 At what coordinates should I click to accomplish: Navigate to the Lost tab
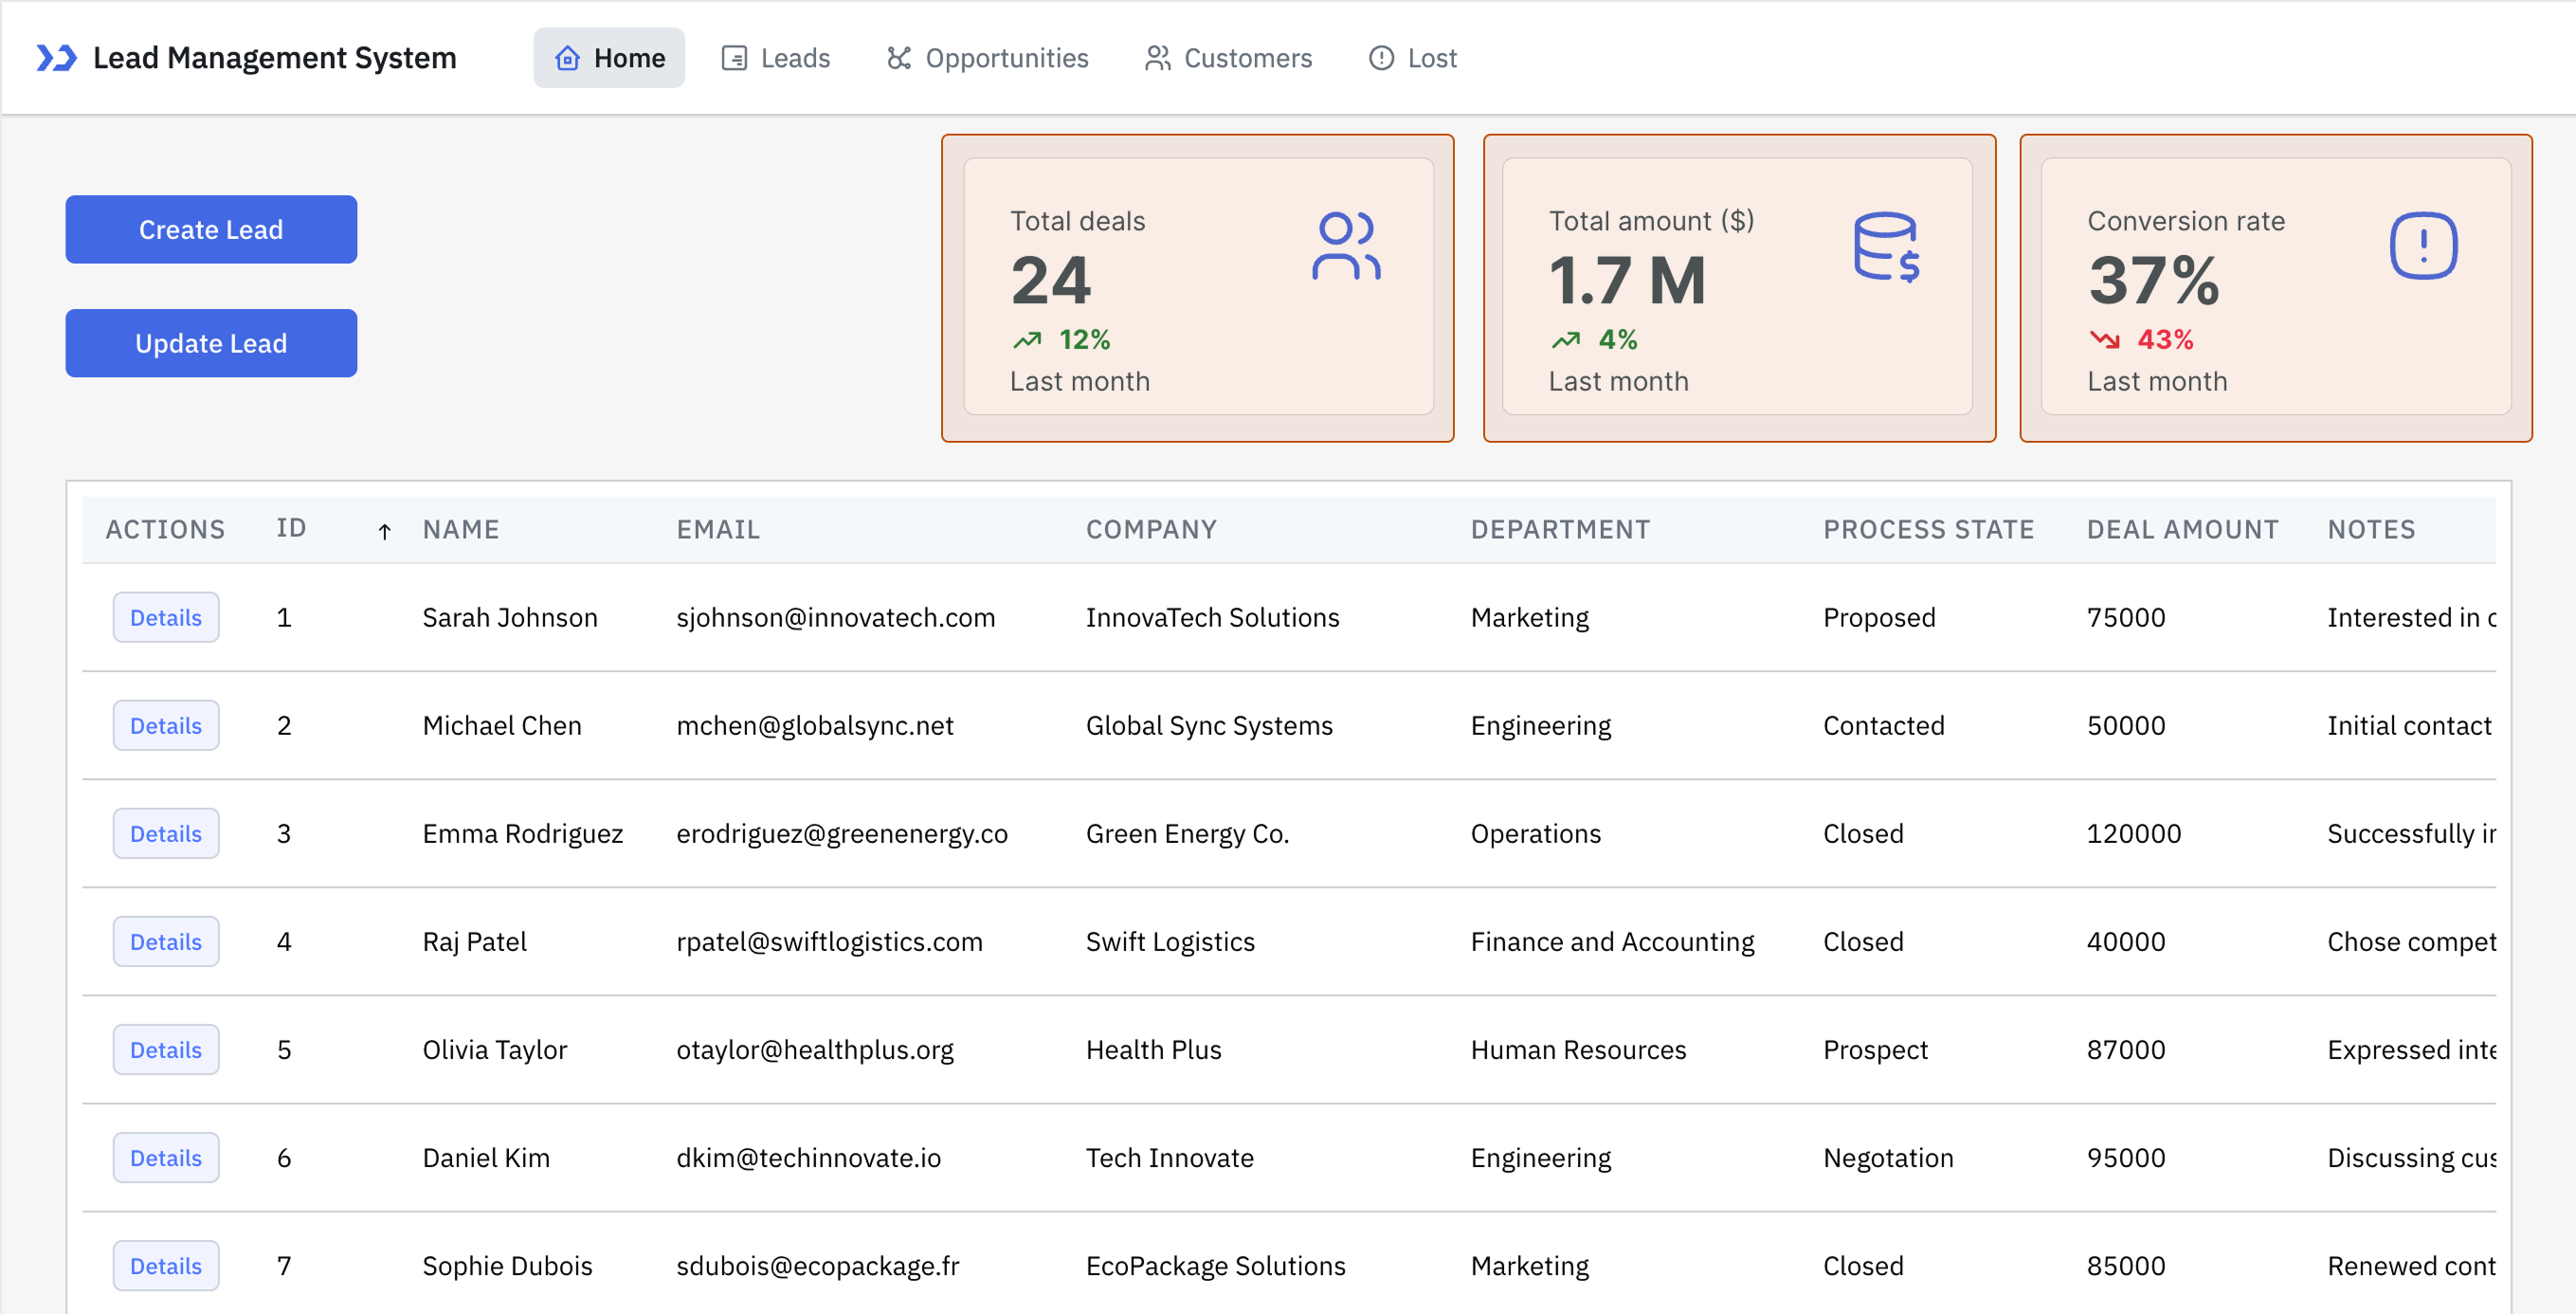[1412, 58]
